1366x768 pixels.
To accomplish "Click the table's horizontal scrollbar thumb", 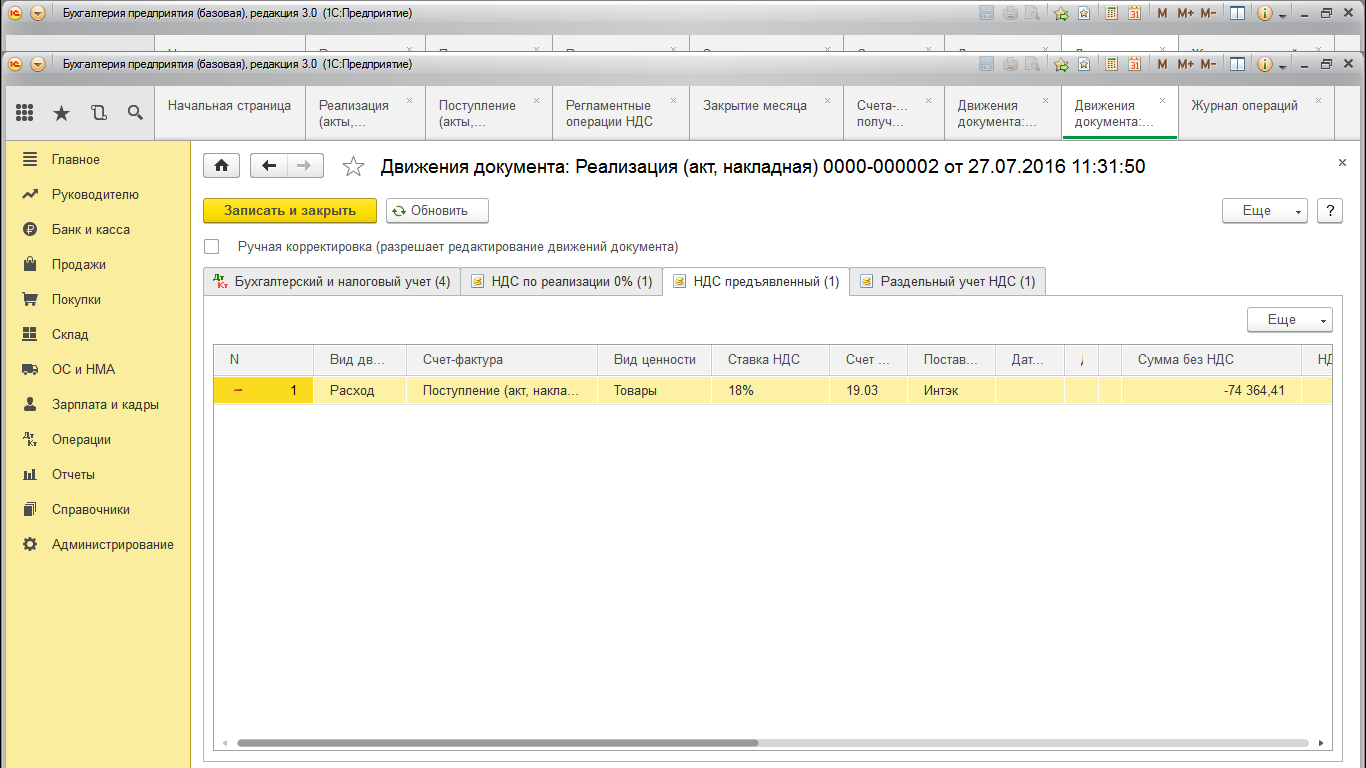I will (497, 743).
